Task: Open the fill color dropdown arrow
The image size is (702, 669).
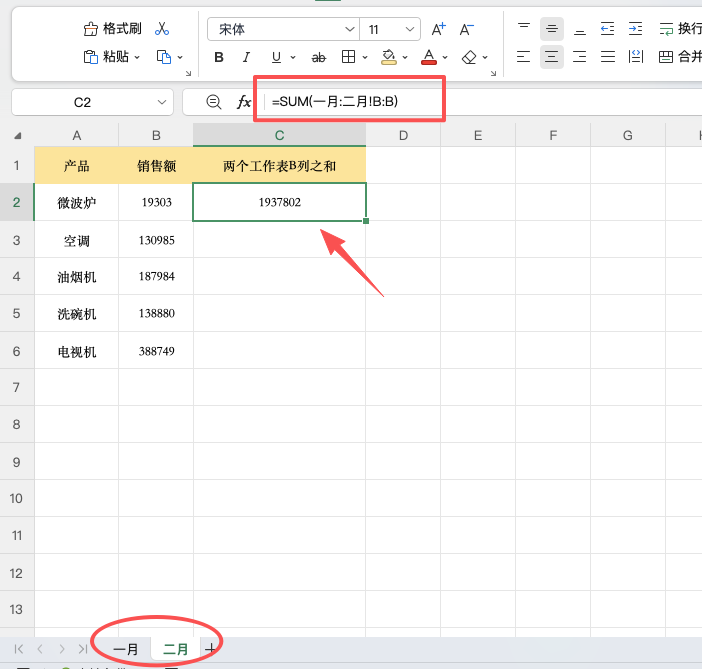Action: pos(405,57)
